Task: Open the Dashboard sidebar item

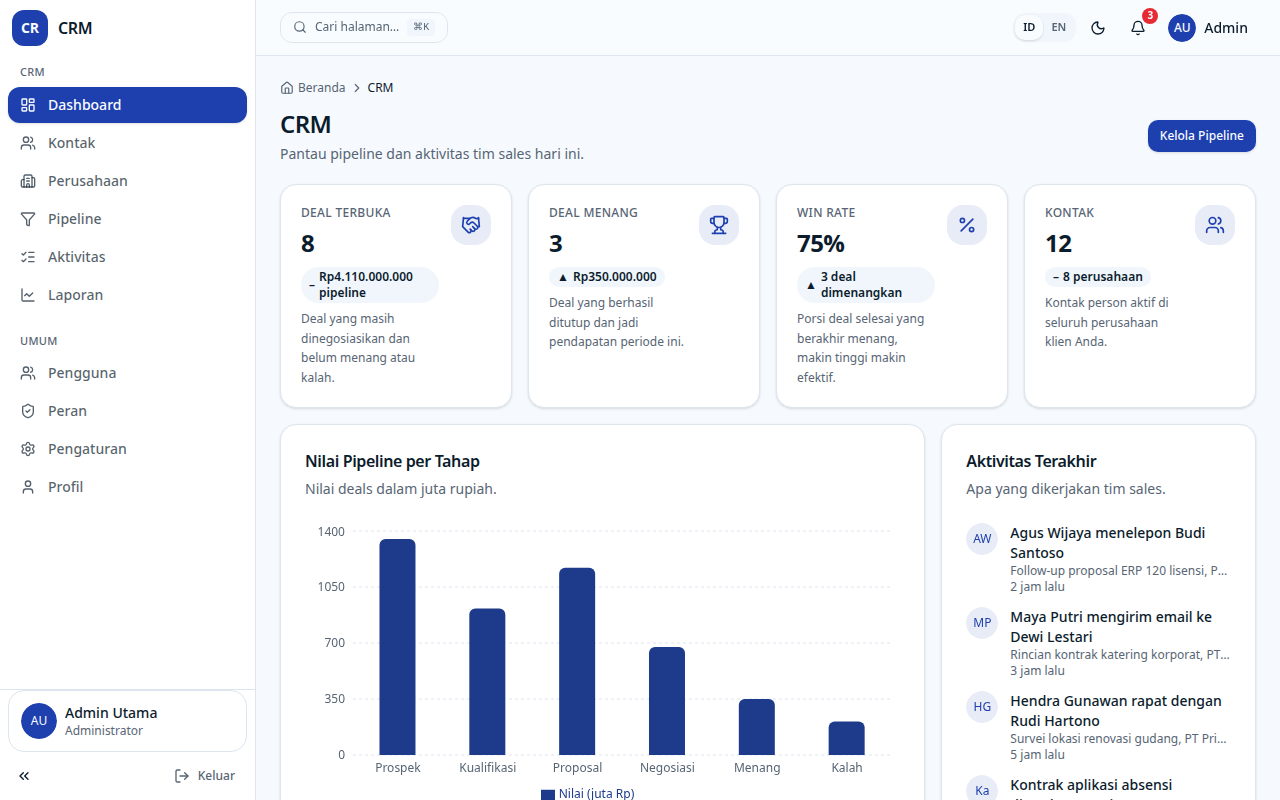Action: [127, 105]
